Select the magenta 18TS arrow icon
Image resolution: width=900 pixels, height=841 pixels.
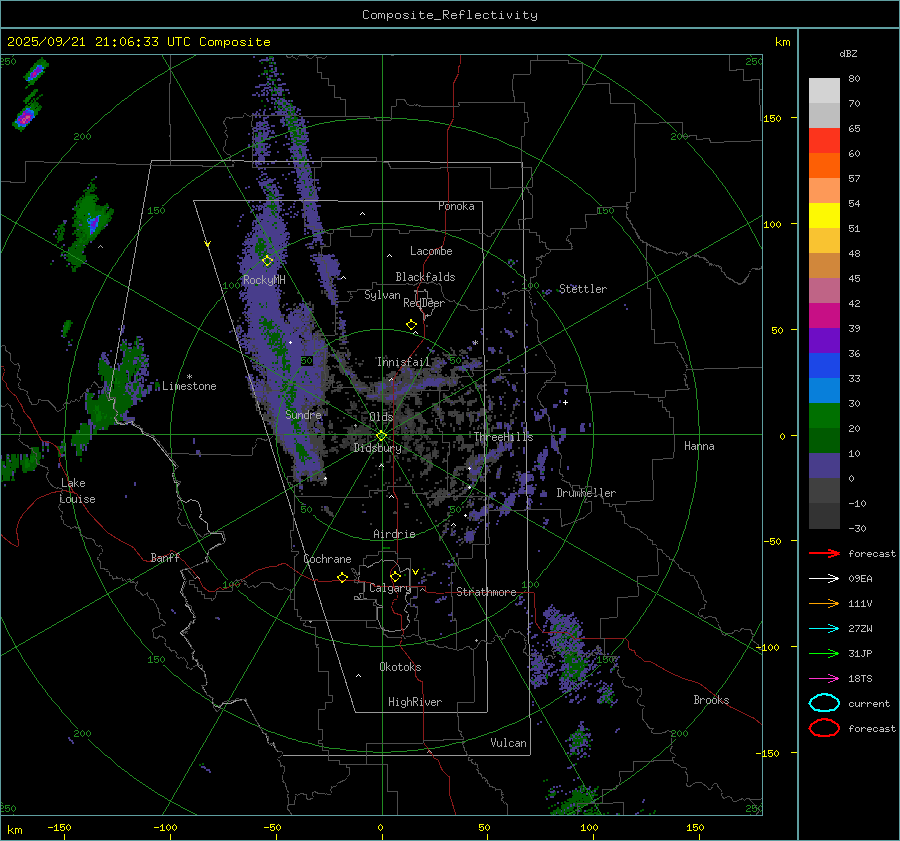point(824,678)
